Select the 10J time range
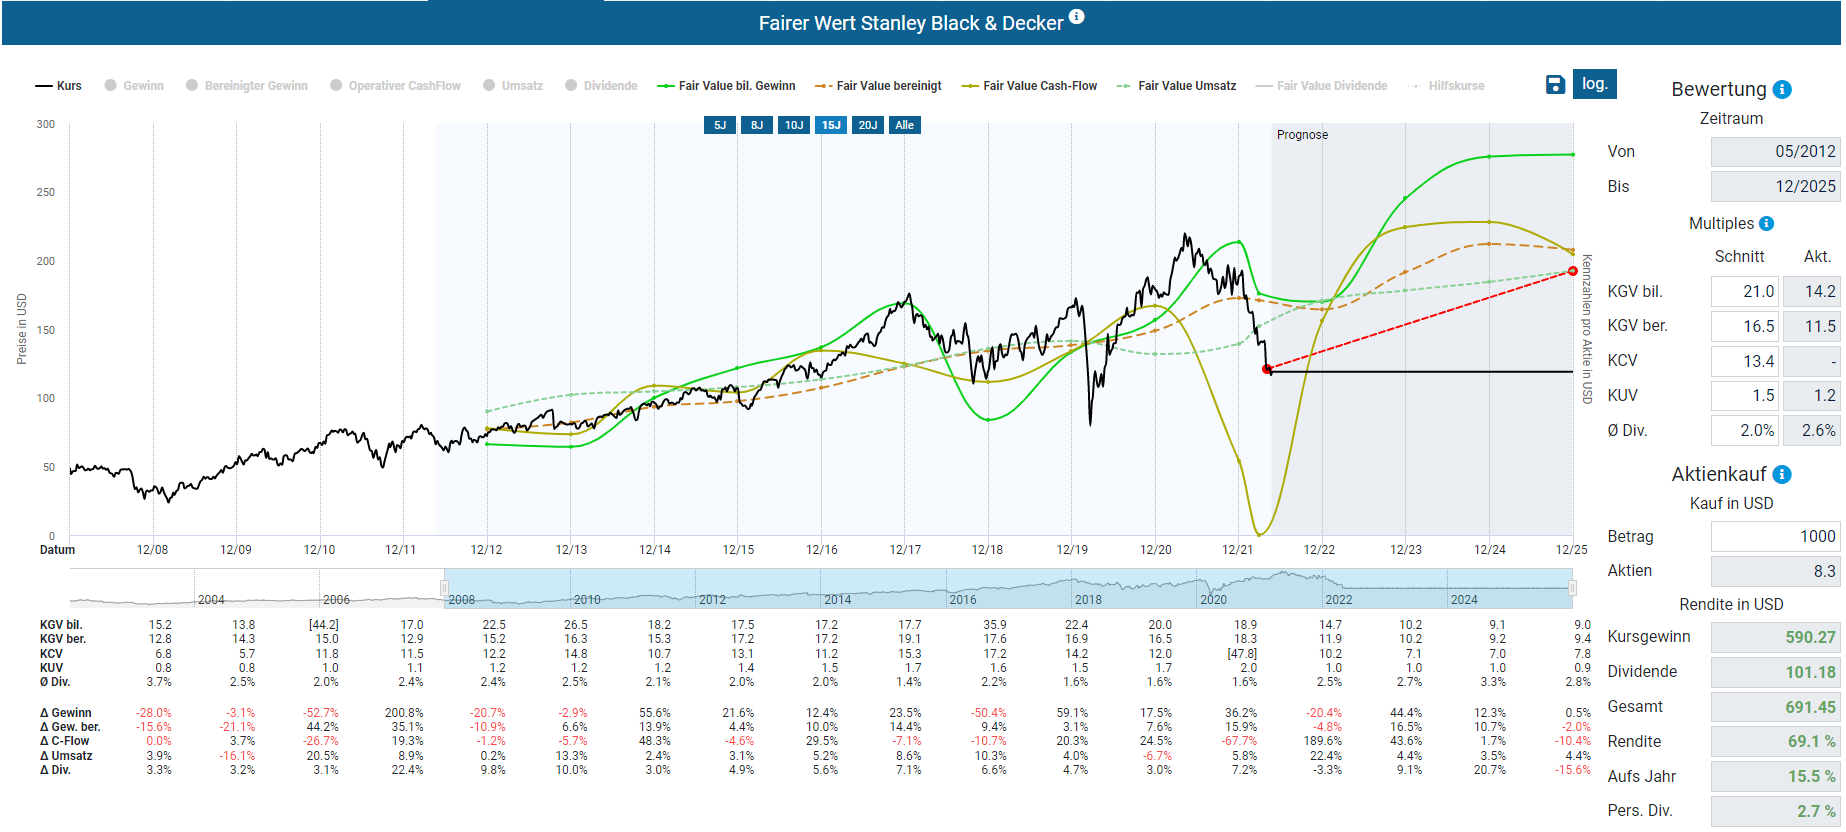The width and height of the screenshot is (1846, 832). tap(794, 125)
